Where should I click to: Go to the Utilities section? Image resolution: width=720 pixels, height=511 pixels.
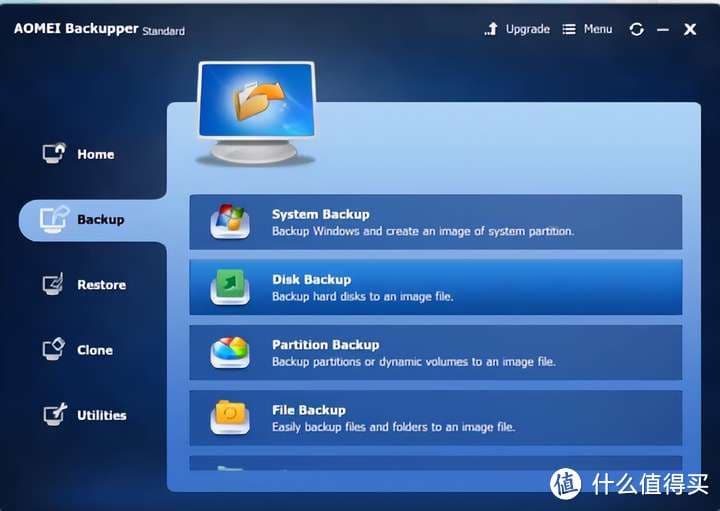point(84,415)
